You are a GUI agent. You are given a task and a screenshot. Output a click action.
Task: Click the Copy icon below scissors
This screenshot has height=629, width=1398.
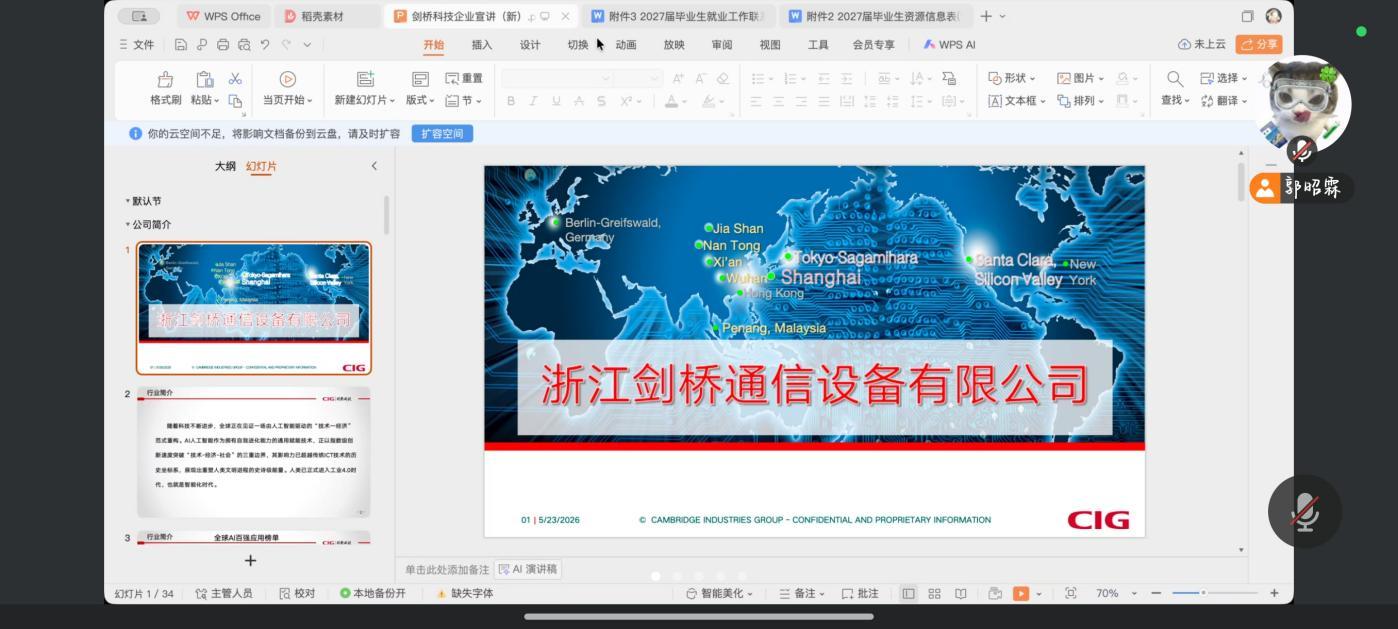point(235,100)
